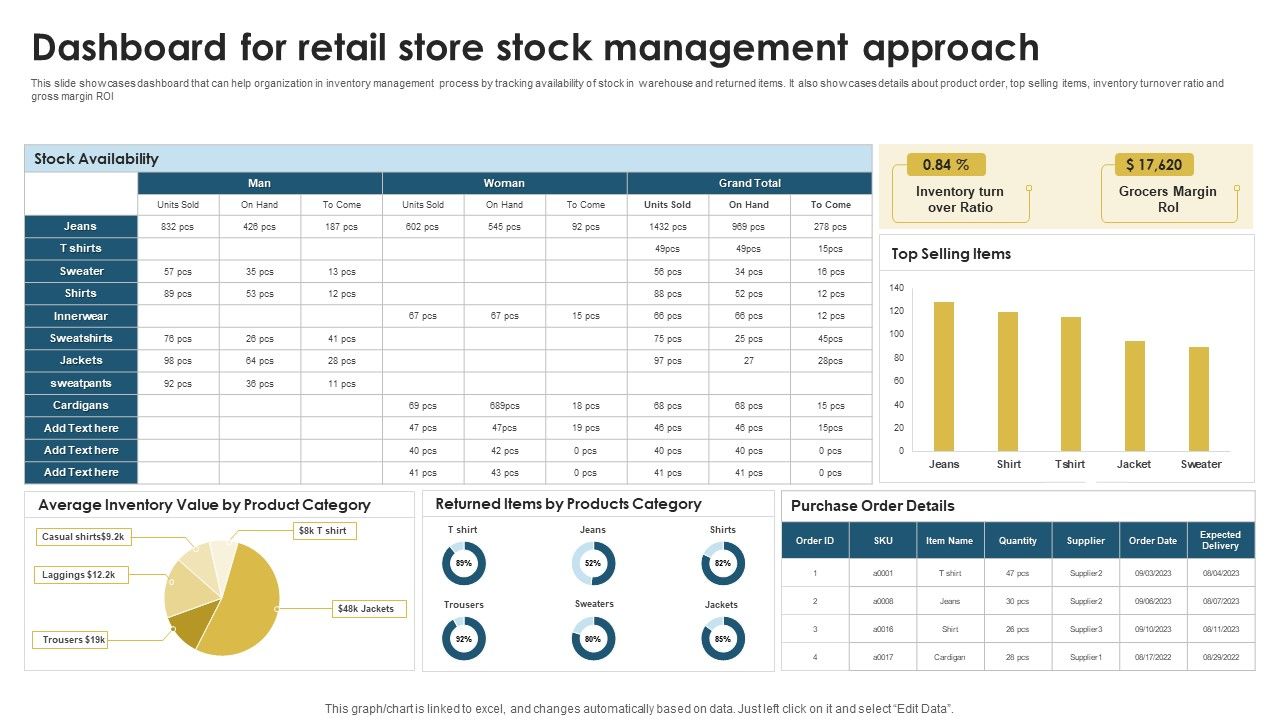This screenshot has width=1280, height=720.
Task: Click 'Grocers Margin RoI' text
Action: click(1168, 199)
